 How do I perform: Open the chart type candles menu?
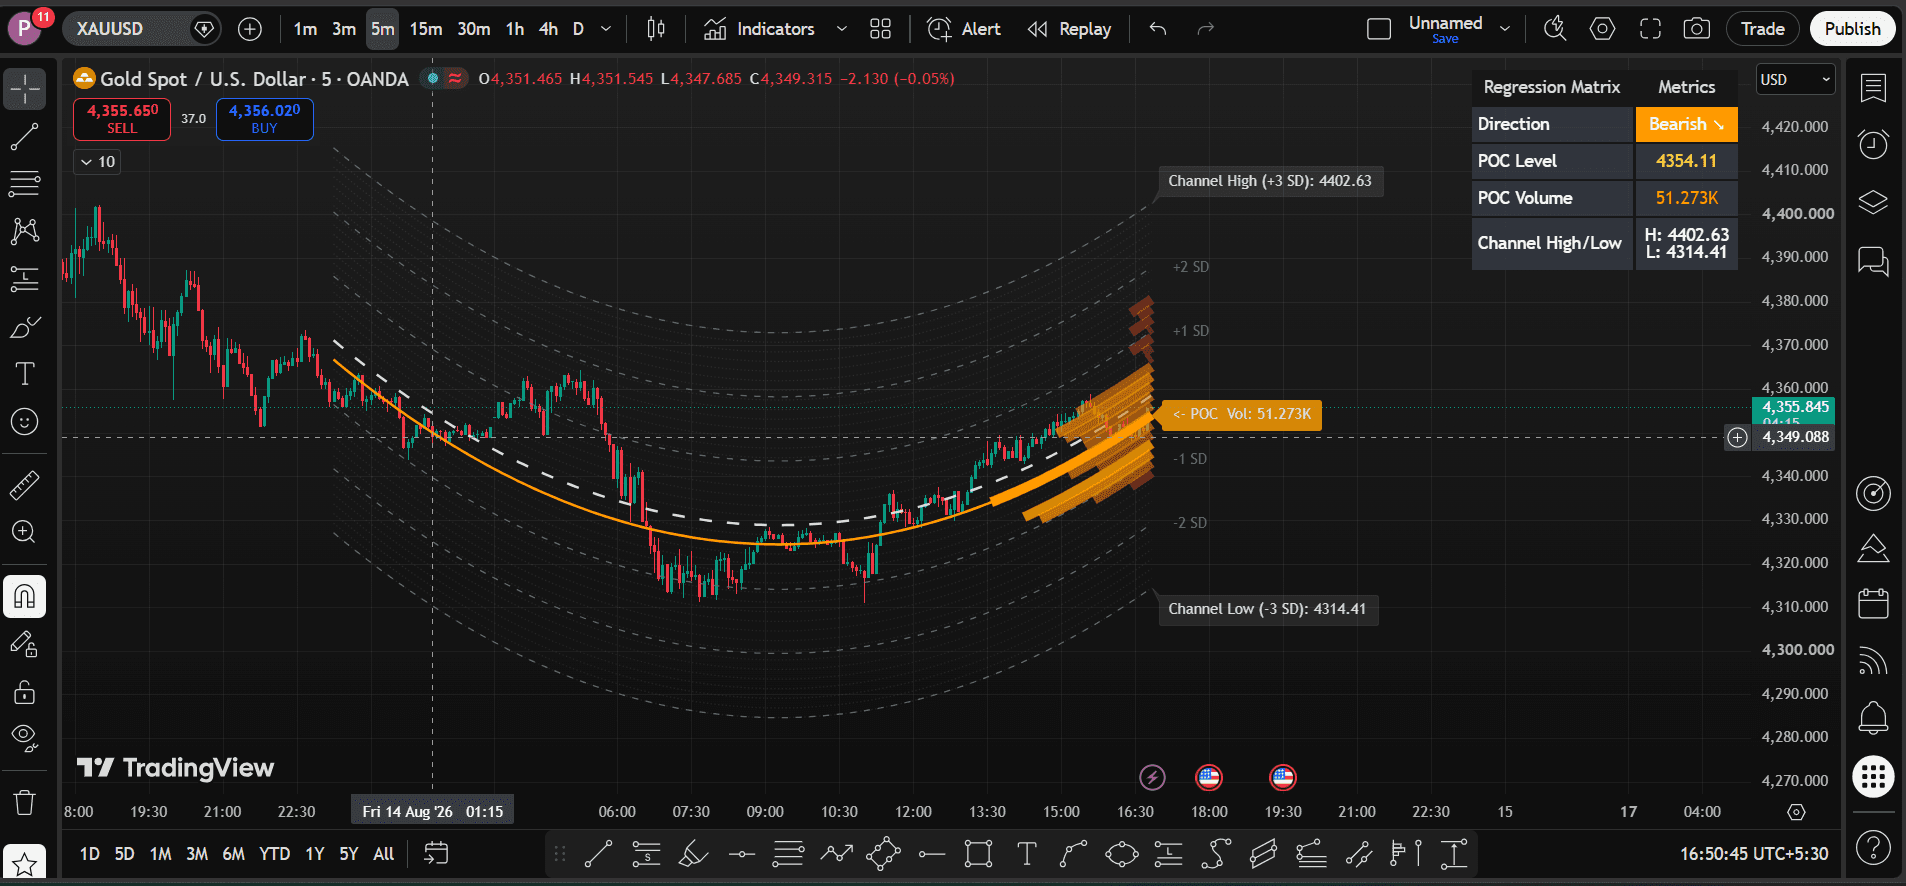tap(656, 29)
